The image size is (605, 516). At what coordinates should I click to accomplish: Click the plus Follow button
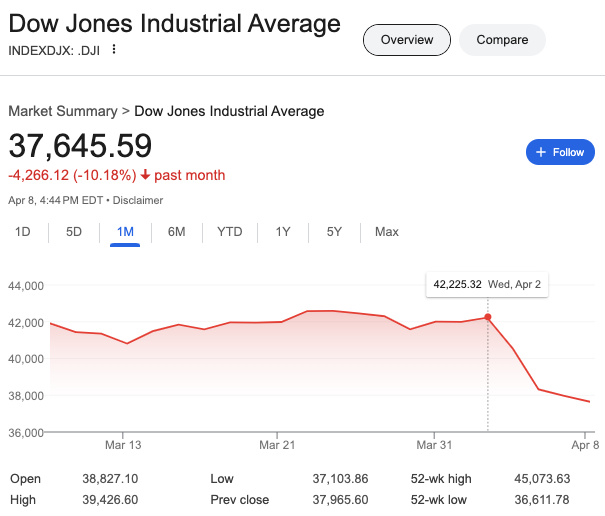pos(560,152)
